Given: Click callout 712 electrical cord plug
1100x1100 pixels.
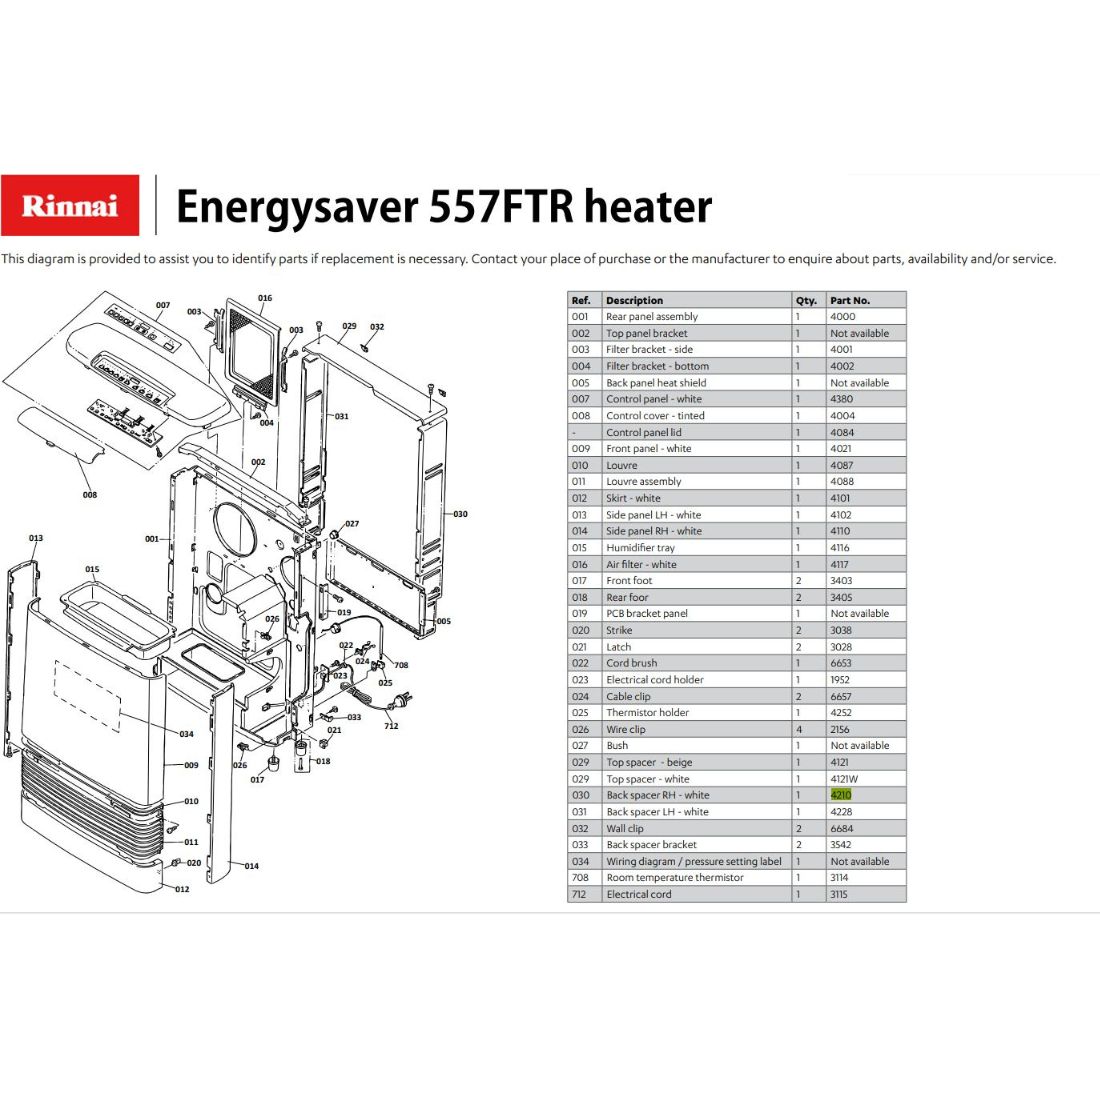Looking at the screenshot, I should pos(391,726).
